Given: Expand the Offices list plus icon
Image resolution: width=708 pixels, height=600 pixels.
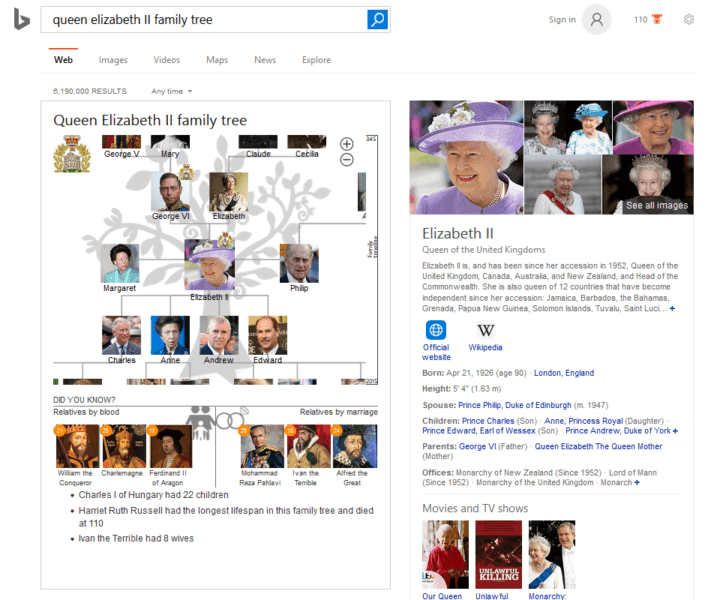Looking at the screenshot, I should click(637, 482).
